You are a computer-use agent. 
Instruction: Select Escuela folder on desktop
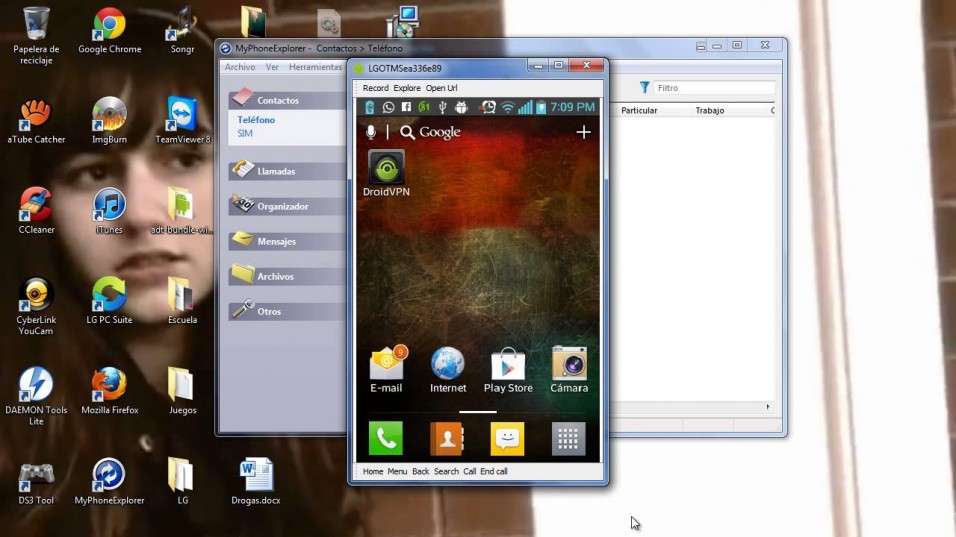coord(182,301)
